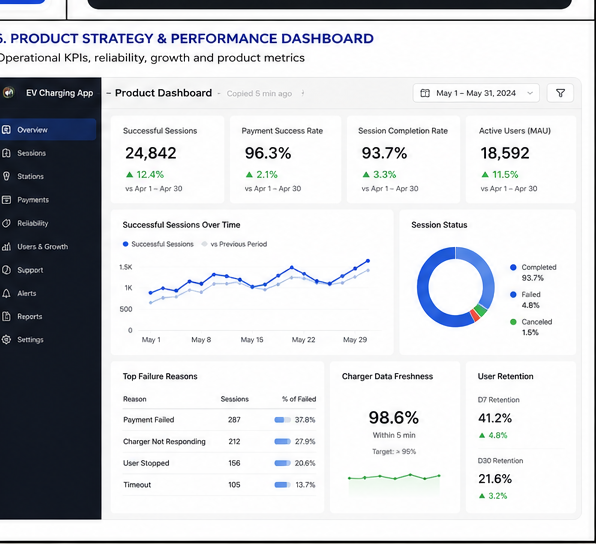Screen dimensions: 596x544
Task: Toggle Completed 93.7% donut legend entry
Action: (533, 273)
